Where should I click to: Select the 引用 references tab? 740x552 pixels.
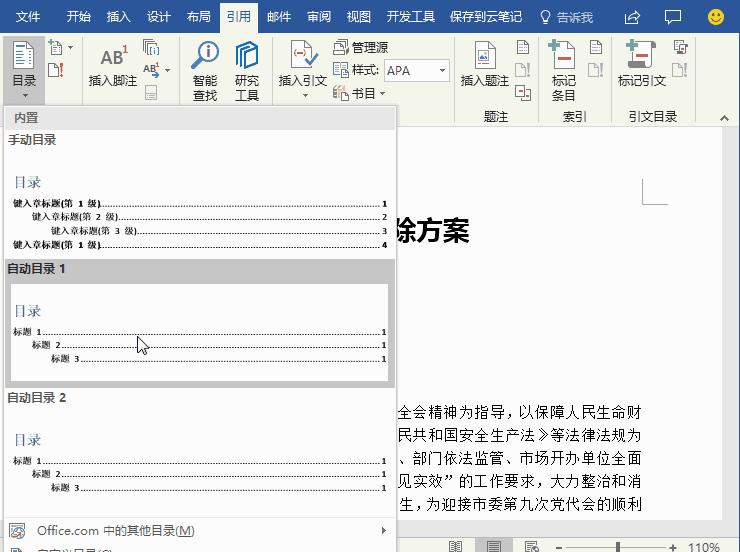pos(239,17)
